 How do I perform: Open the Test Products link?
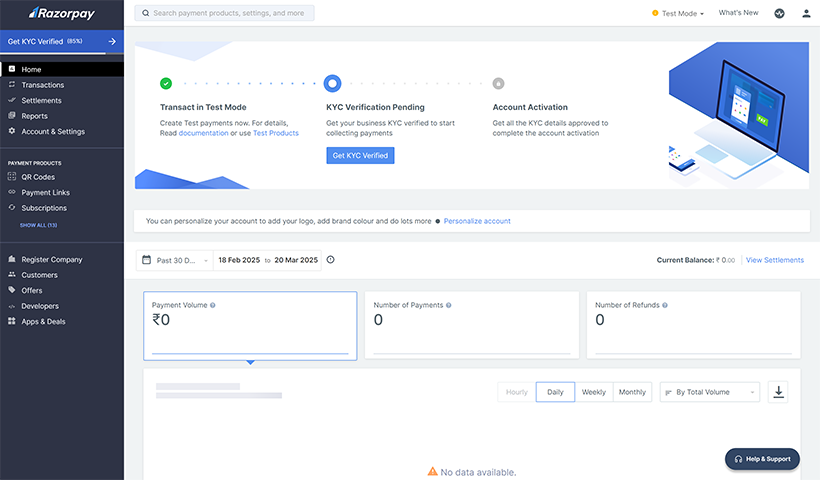[276, 133]
